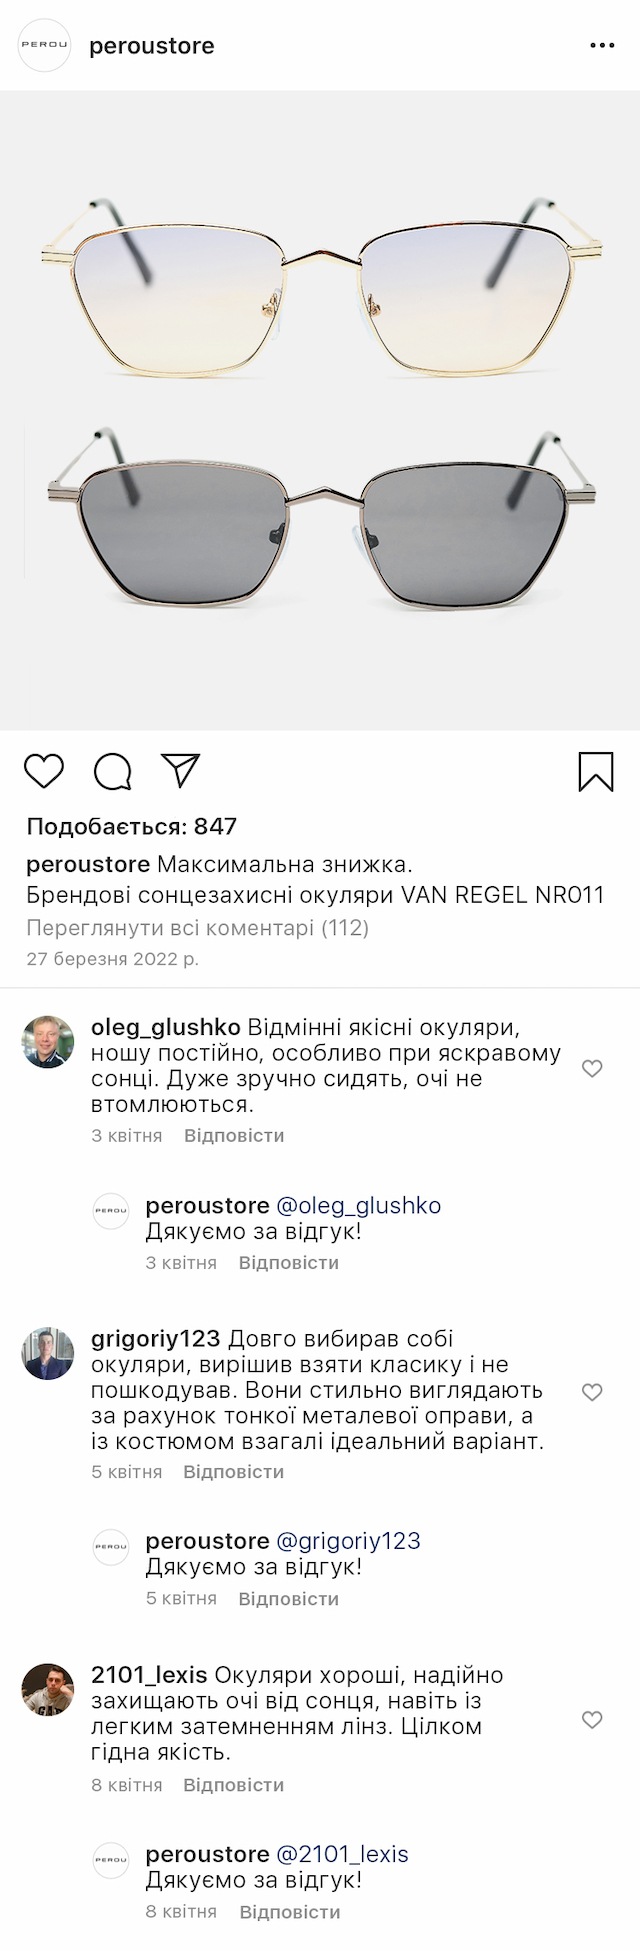This screenshot has height=1951, width=640.
Task: Open the avatar of 2101_lexis
Action: [48, 1690]
